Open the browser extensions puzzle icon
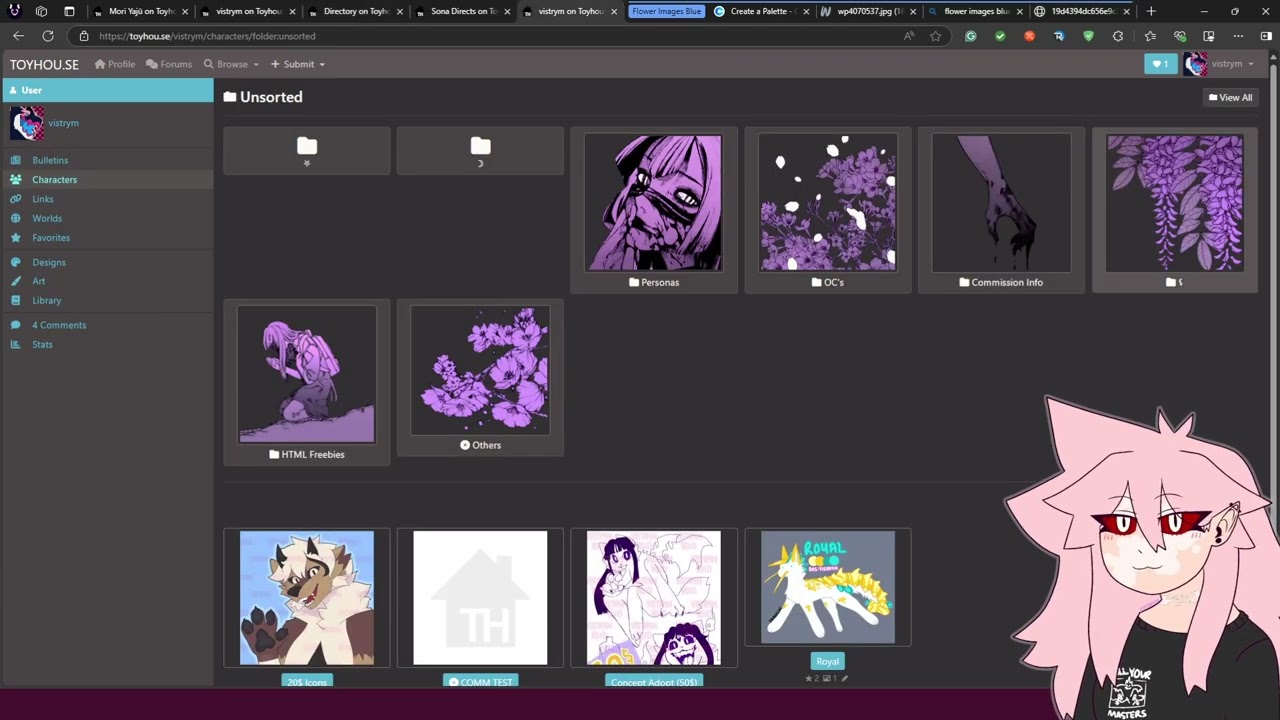 [x=1118, y=36]
